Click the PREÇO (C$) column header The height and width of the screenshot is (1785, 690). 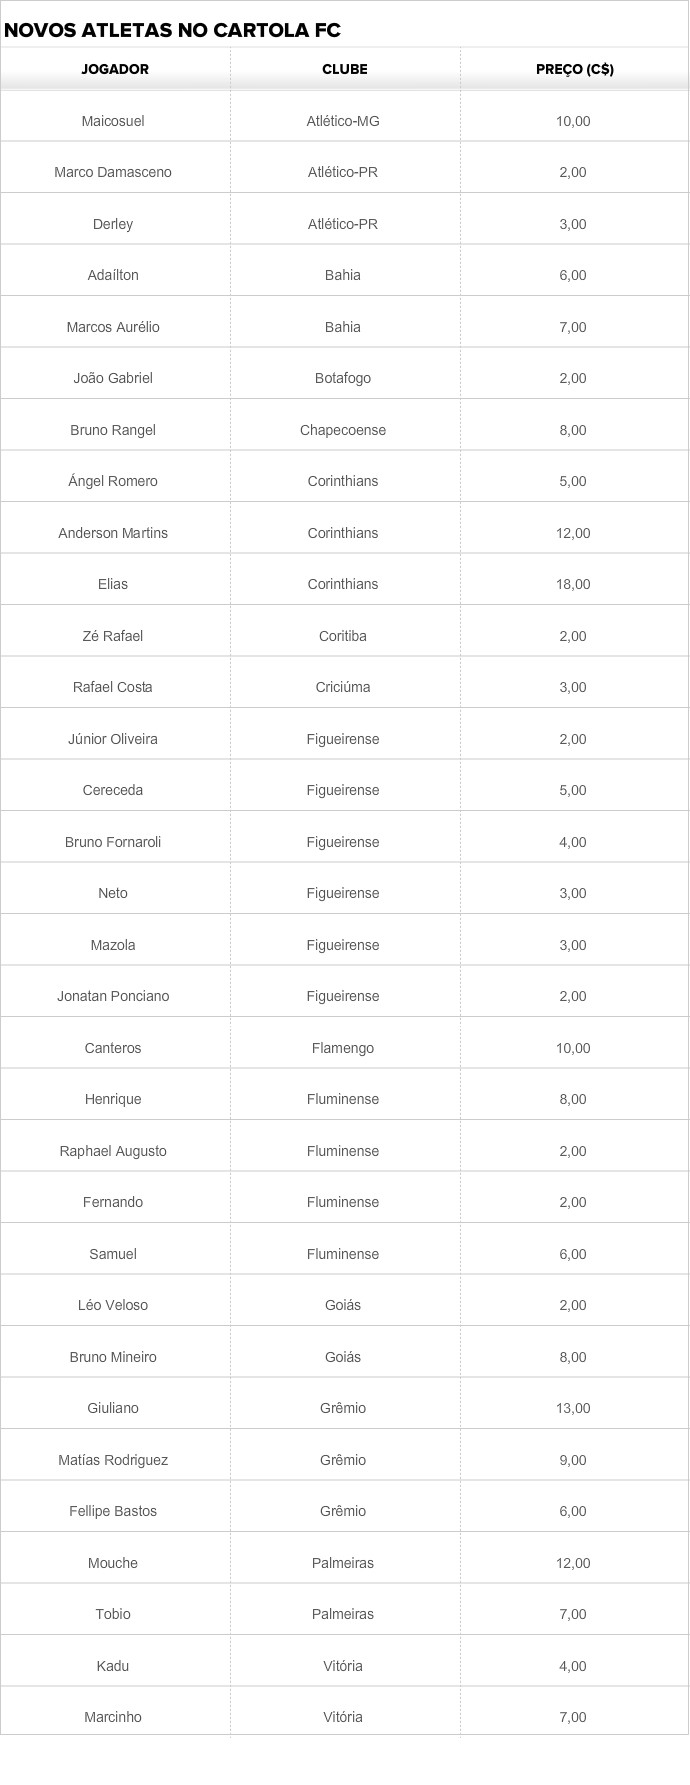[574, 69]
